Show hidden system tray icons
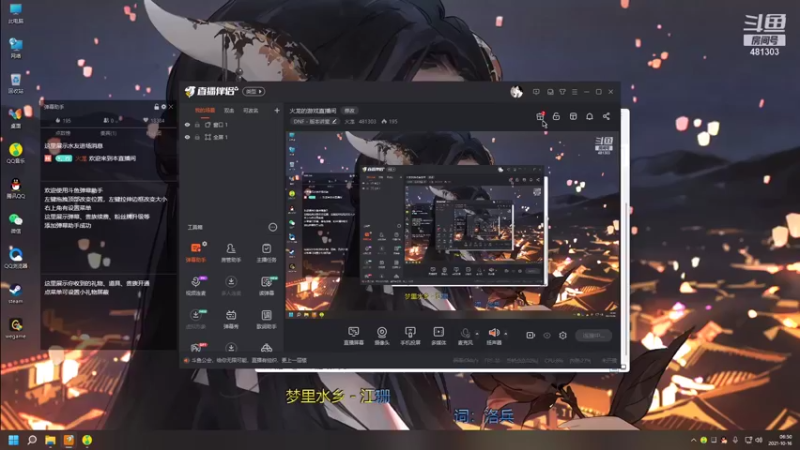 (693, 440)
